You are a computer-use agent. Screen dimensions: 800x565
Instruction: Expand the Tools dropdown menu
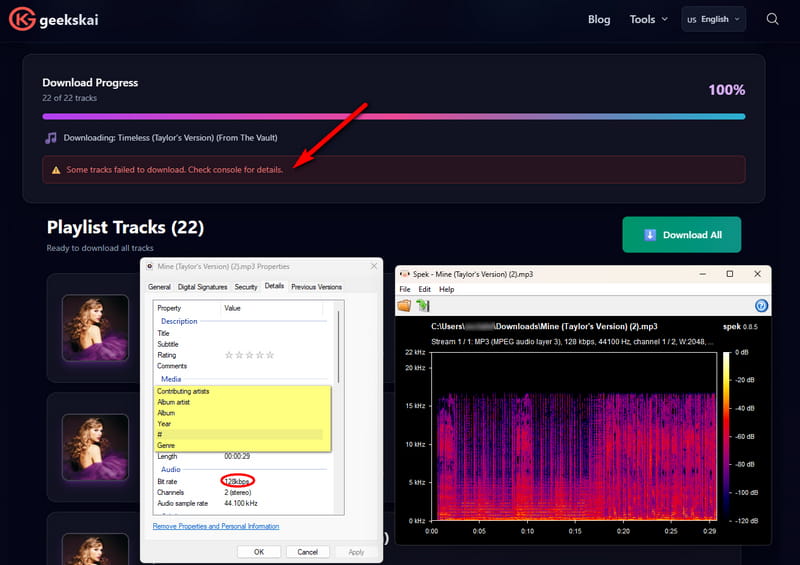pos(648,19)
